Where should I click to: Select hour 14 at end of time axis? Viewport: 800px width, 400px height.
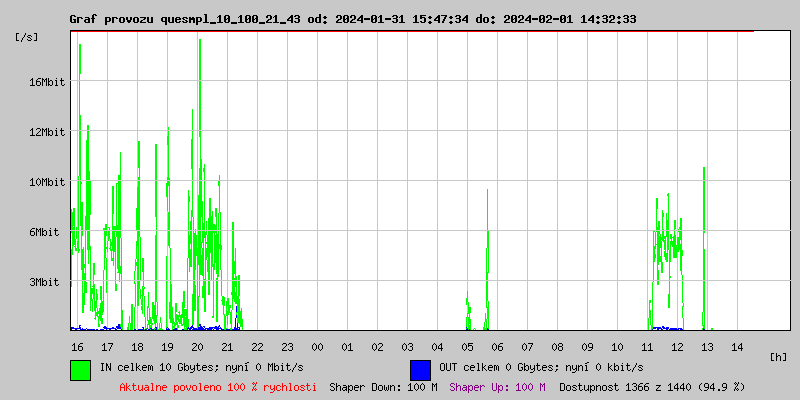click(x=737, y=347)
